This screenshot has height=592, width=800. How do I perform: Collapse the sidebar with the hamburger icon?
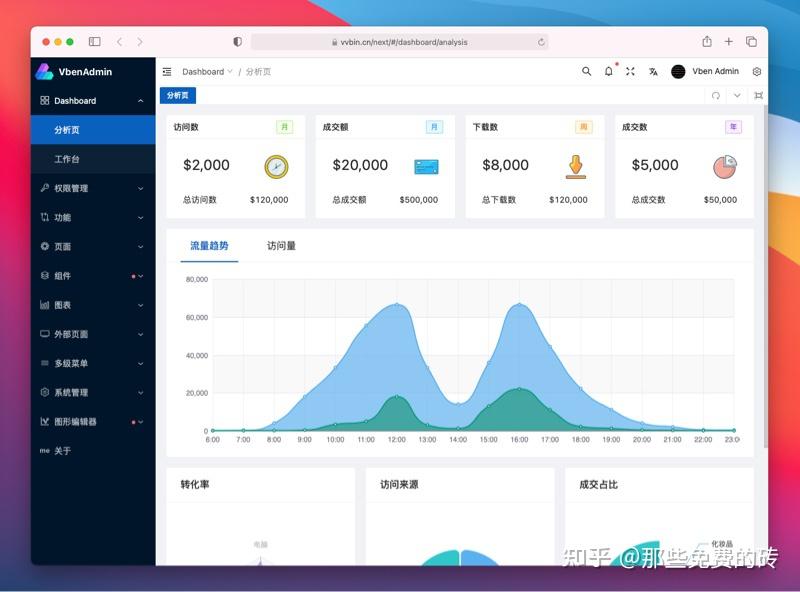[x=167, y=71]
